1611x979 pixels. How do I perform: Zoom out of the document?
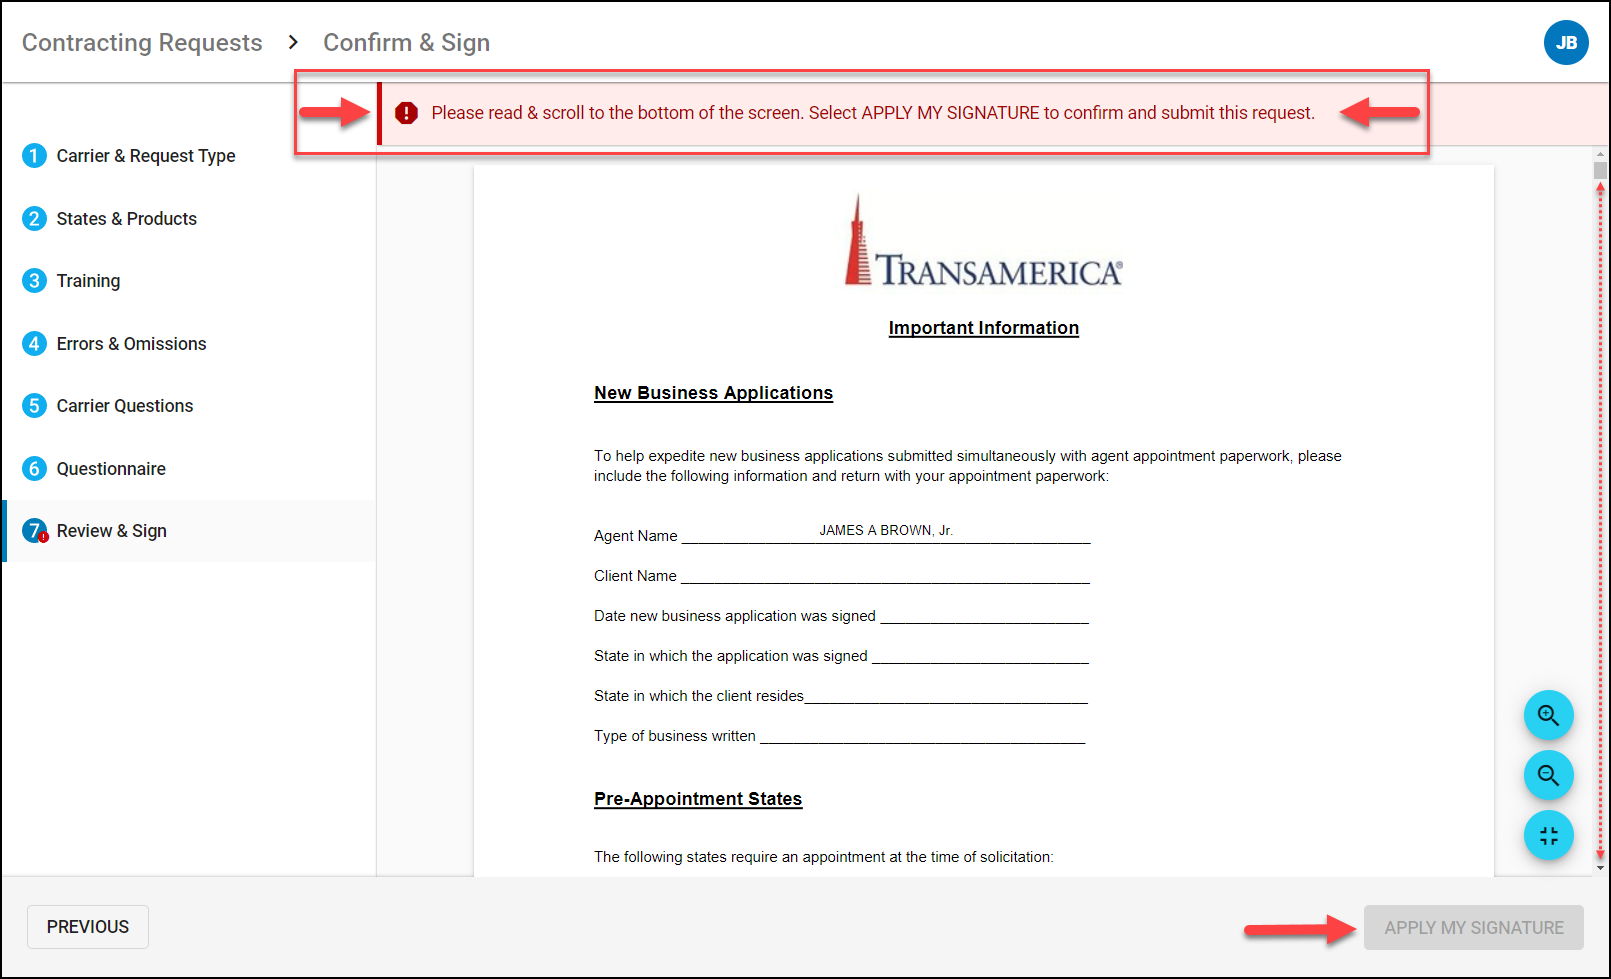click(1548, 775)
